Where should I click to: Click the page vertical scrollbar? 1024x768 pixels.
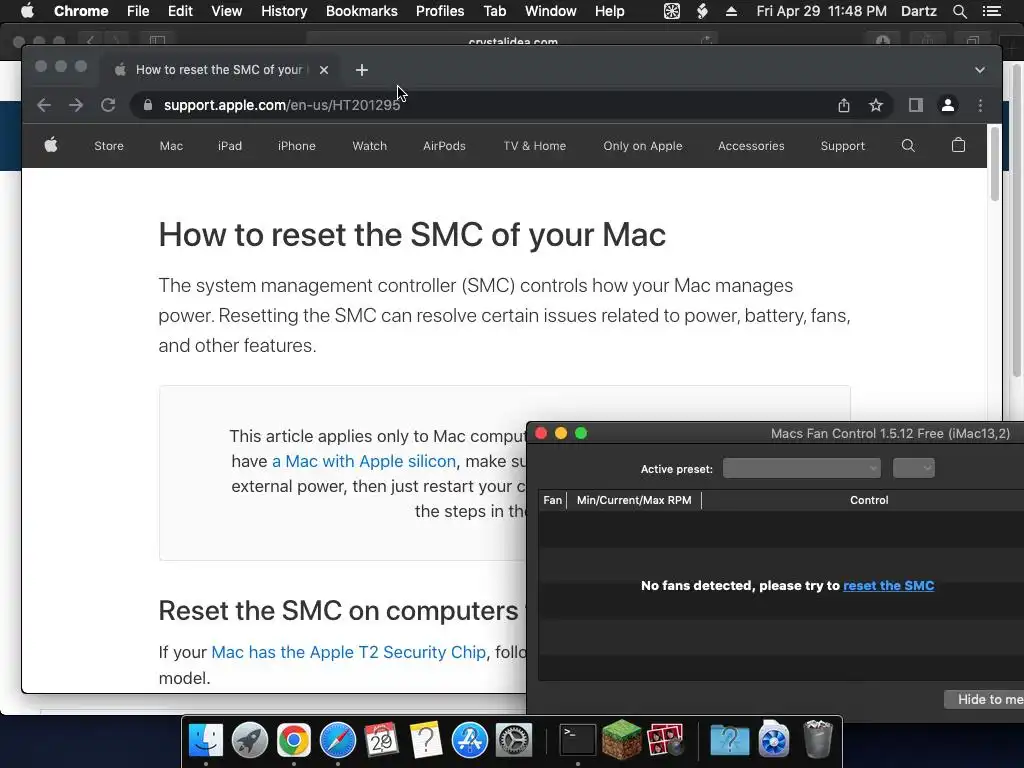point(995,163)
